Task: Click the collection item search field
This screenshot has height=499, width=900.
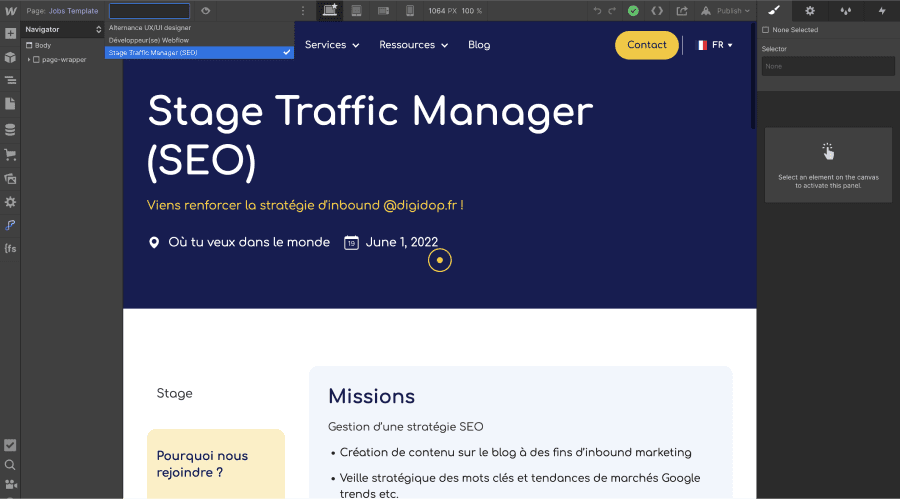Action: tap(149, 10)
